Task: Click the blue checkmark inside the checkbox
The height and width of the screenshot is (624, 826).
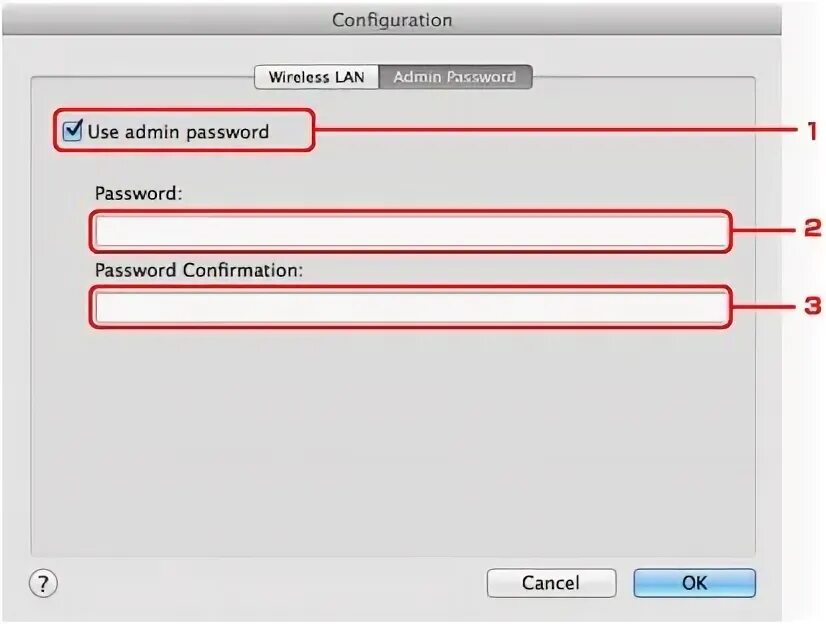Action: (x=74, y=128)
